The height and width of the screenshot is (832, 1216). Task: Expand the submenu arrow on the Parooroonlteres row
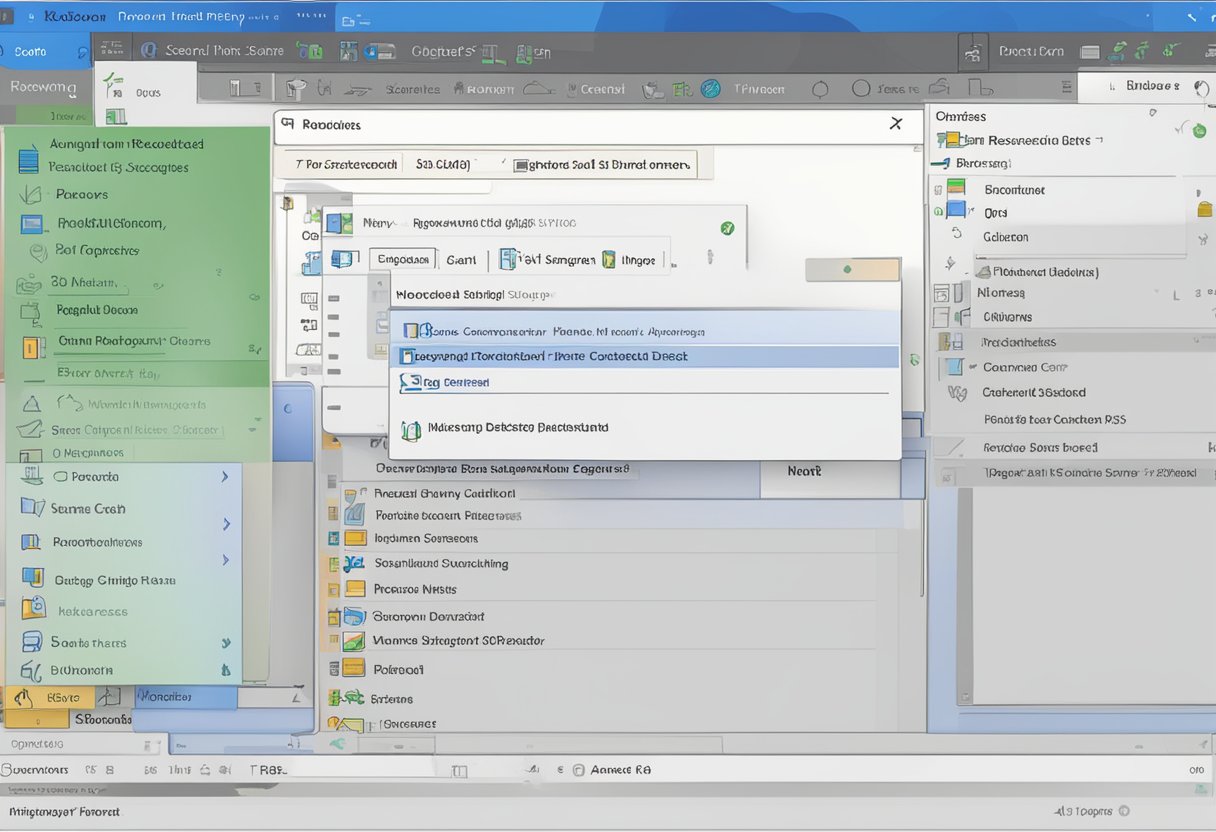[226, 560]
